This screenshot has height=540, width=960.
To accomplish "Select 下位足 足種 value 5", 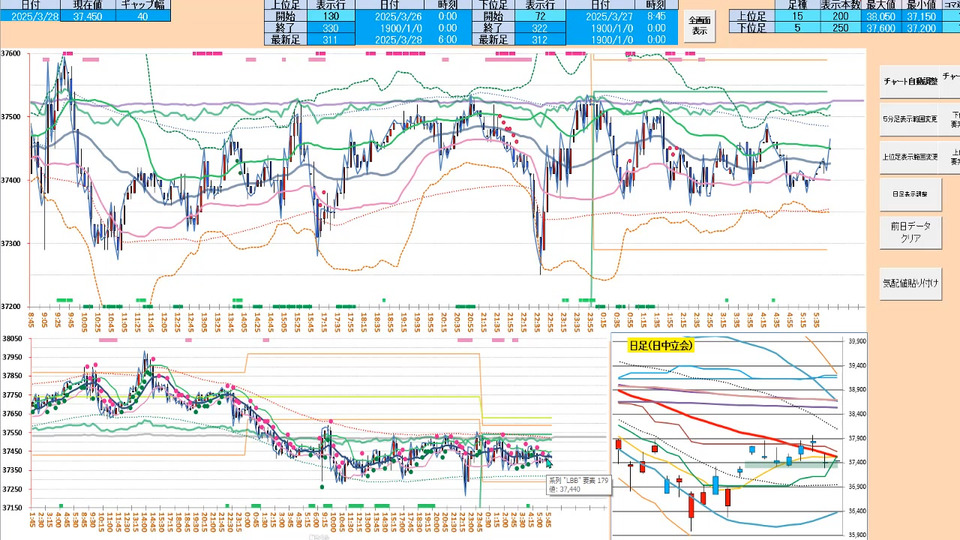I will click(x=797, y=28).
